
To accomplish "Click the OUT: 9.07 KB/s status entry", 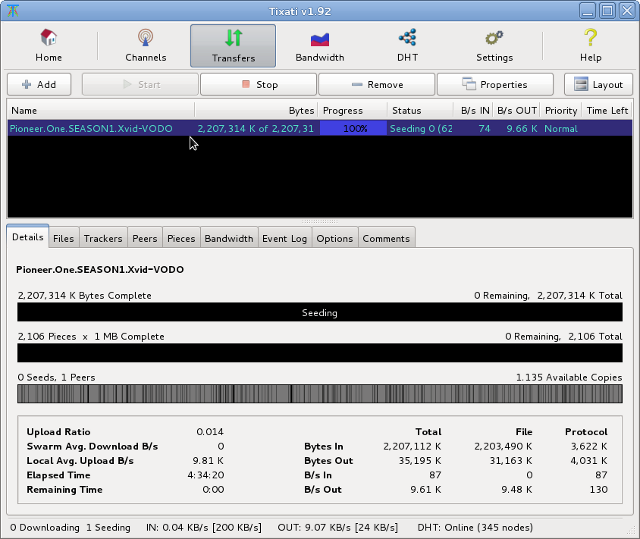I will click(x=338, y=528).
